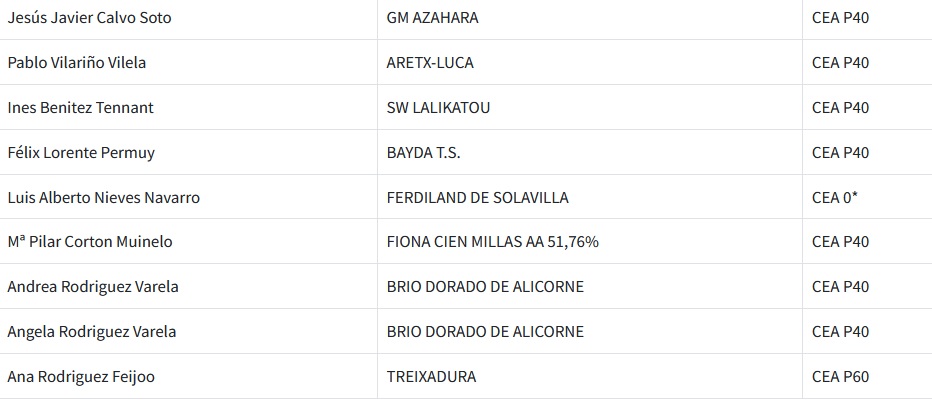The image size is (932, 400).
Task: Click Ana Rodriguez Feijoo in the last row
Action: 81,377
